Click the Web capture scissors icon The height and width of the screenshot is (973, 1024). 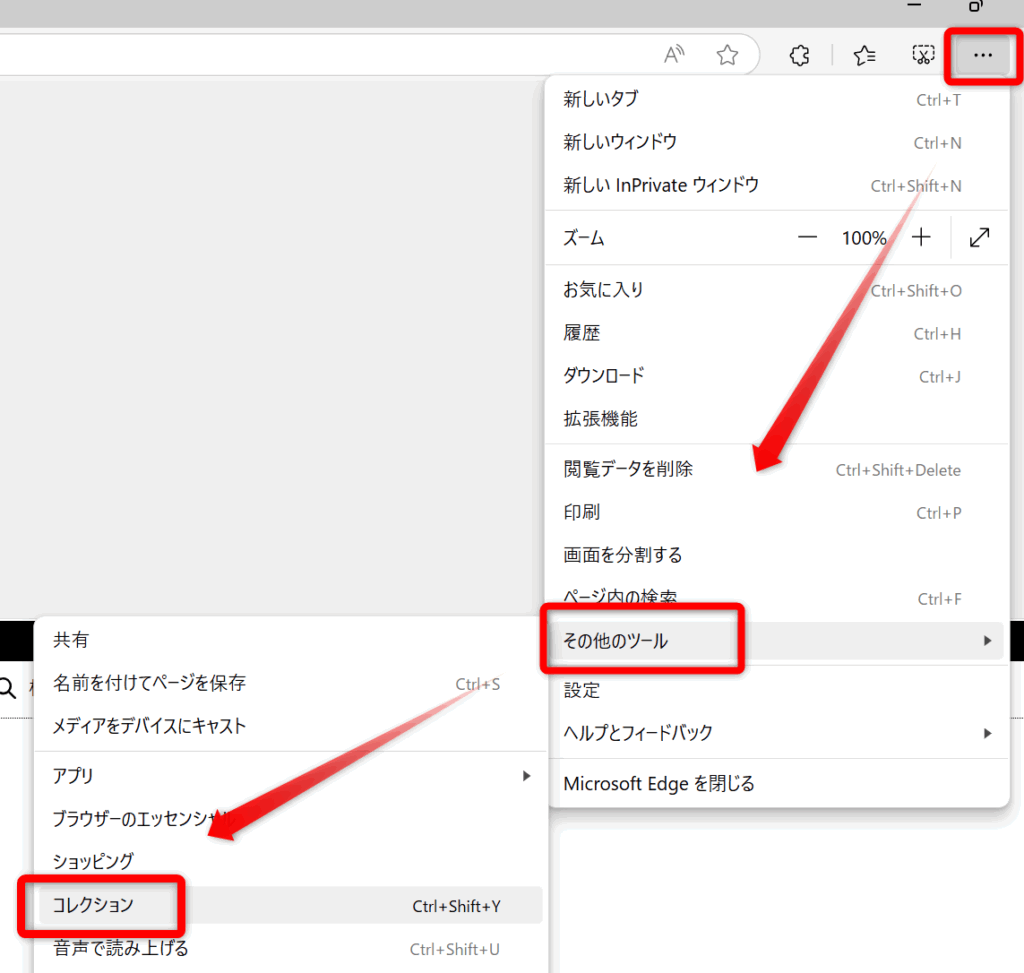pos(923,55)
